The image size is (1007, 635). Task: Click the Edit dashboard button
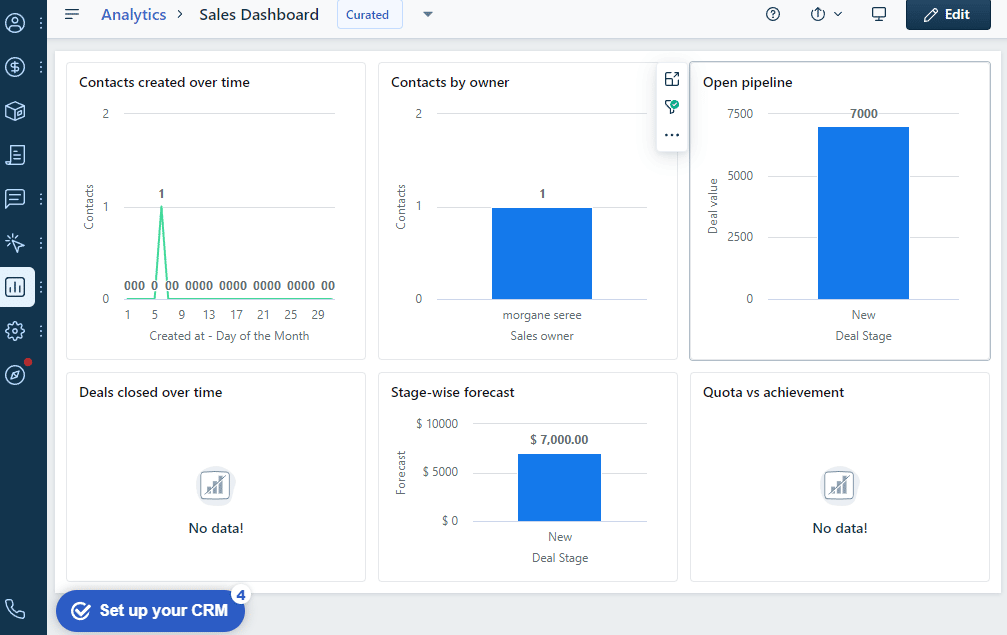947,14
